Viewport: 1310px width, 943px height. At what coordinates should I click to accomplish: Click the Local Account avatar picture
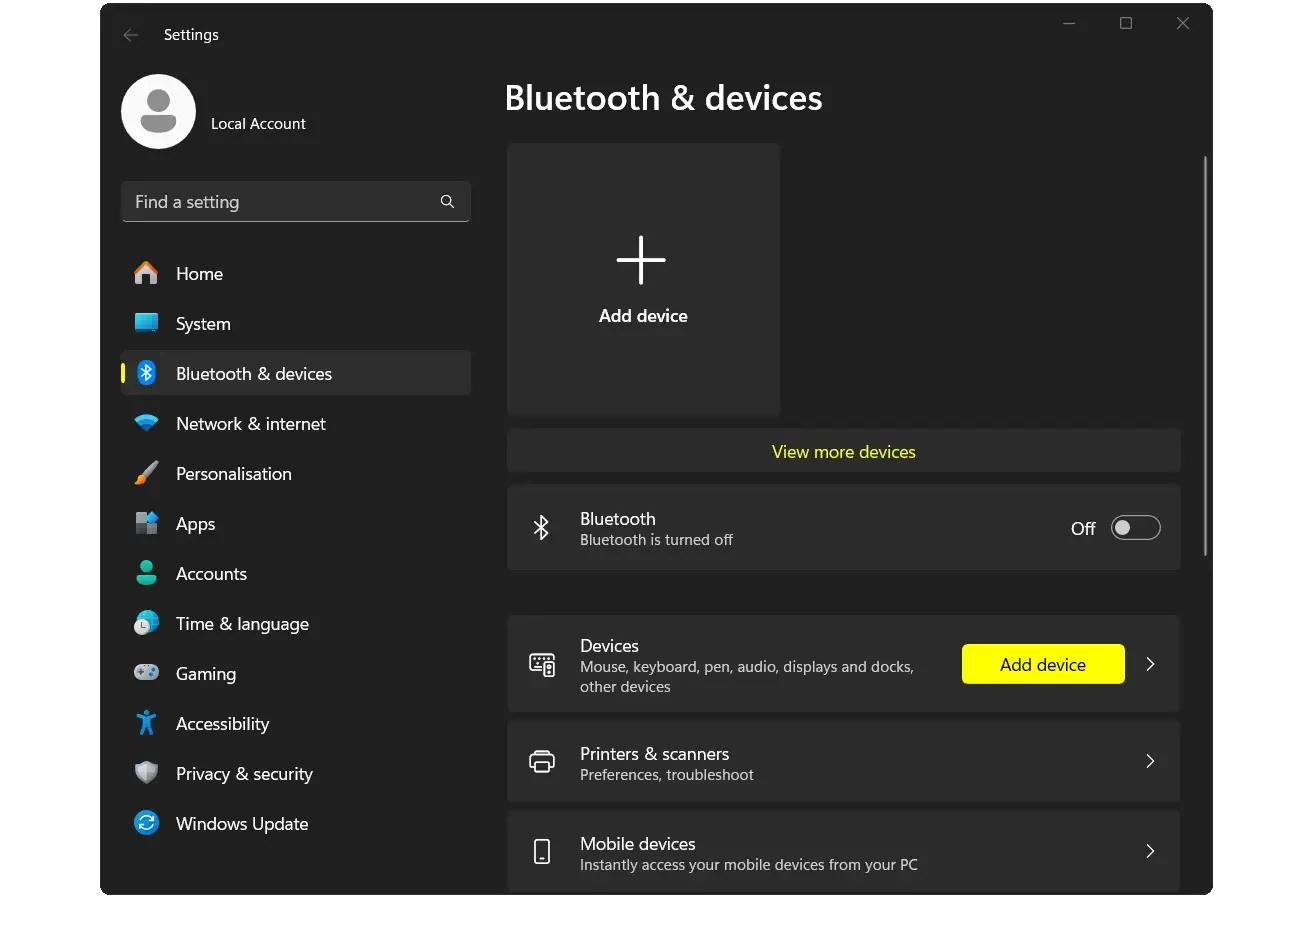pyautogui.click(x=158, y=111)
